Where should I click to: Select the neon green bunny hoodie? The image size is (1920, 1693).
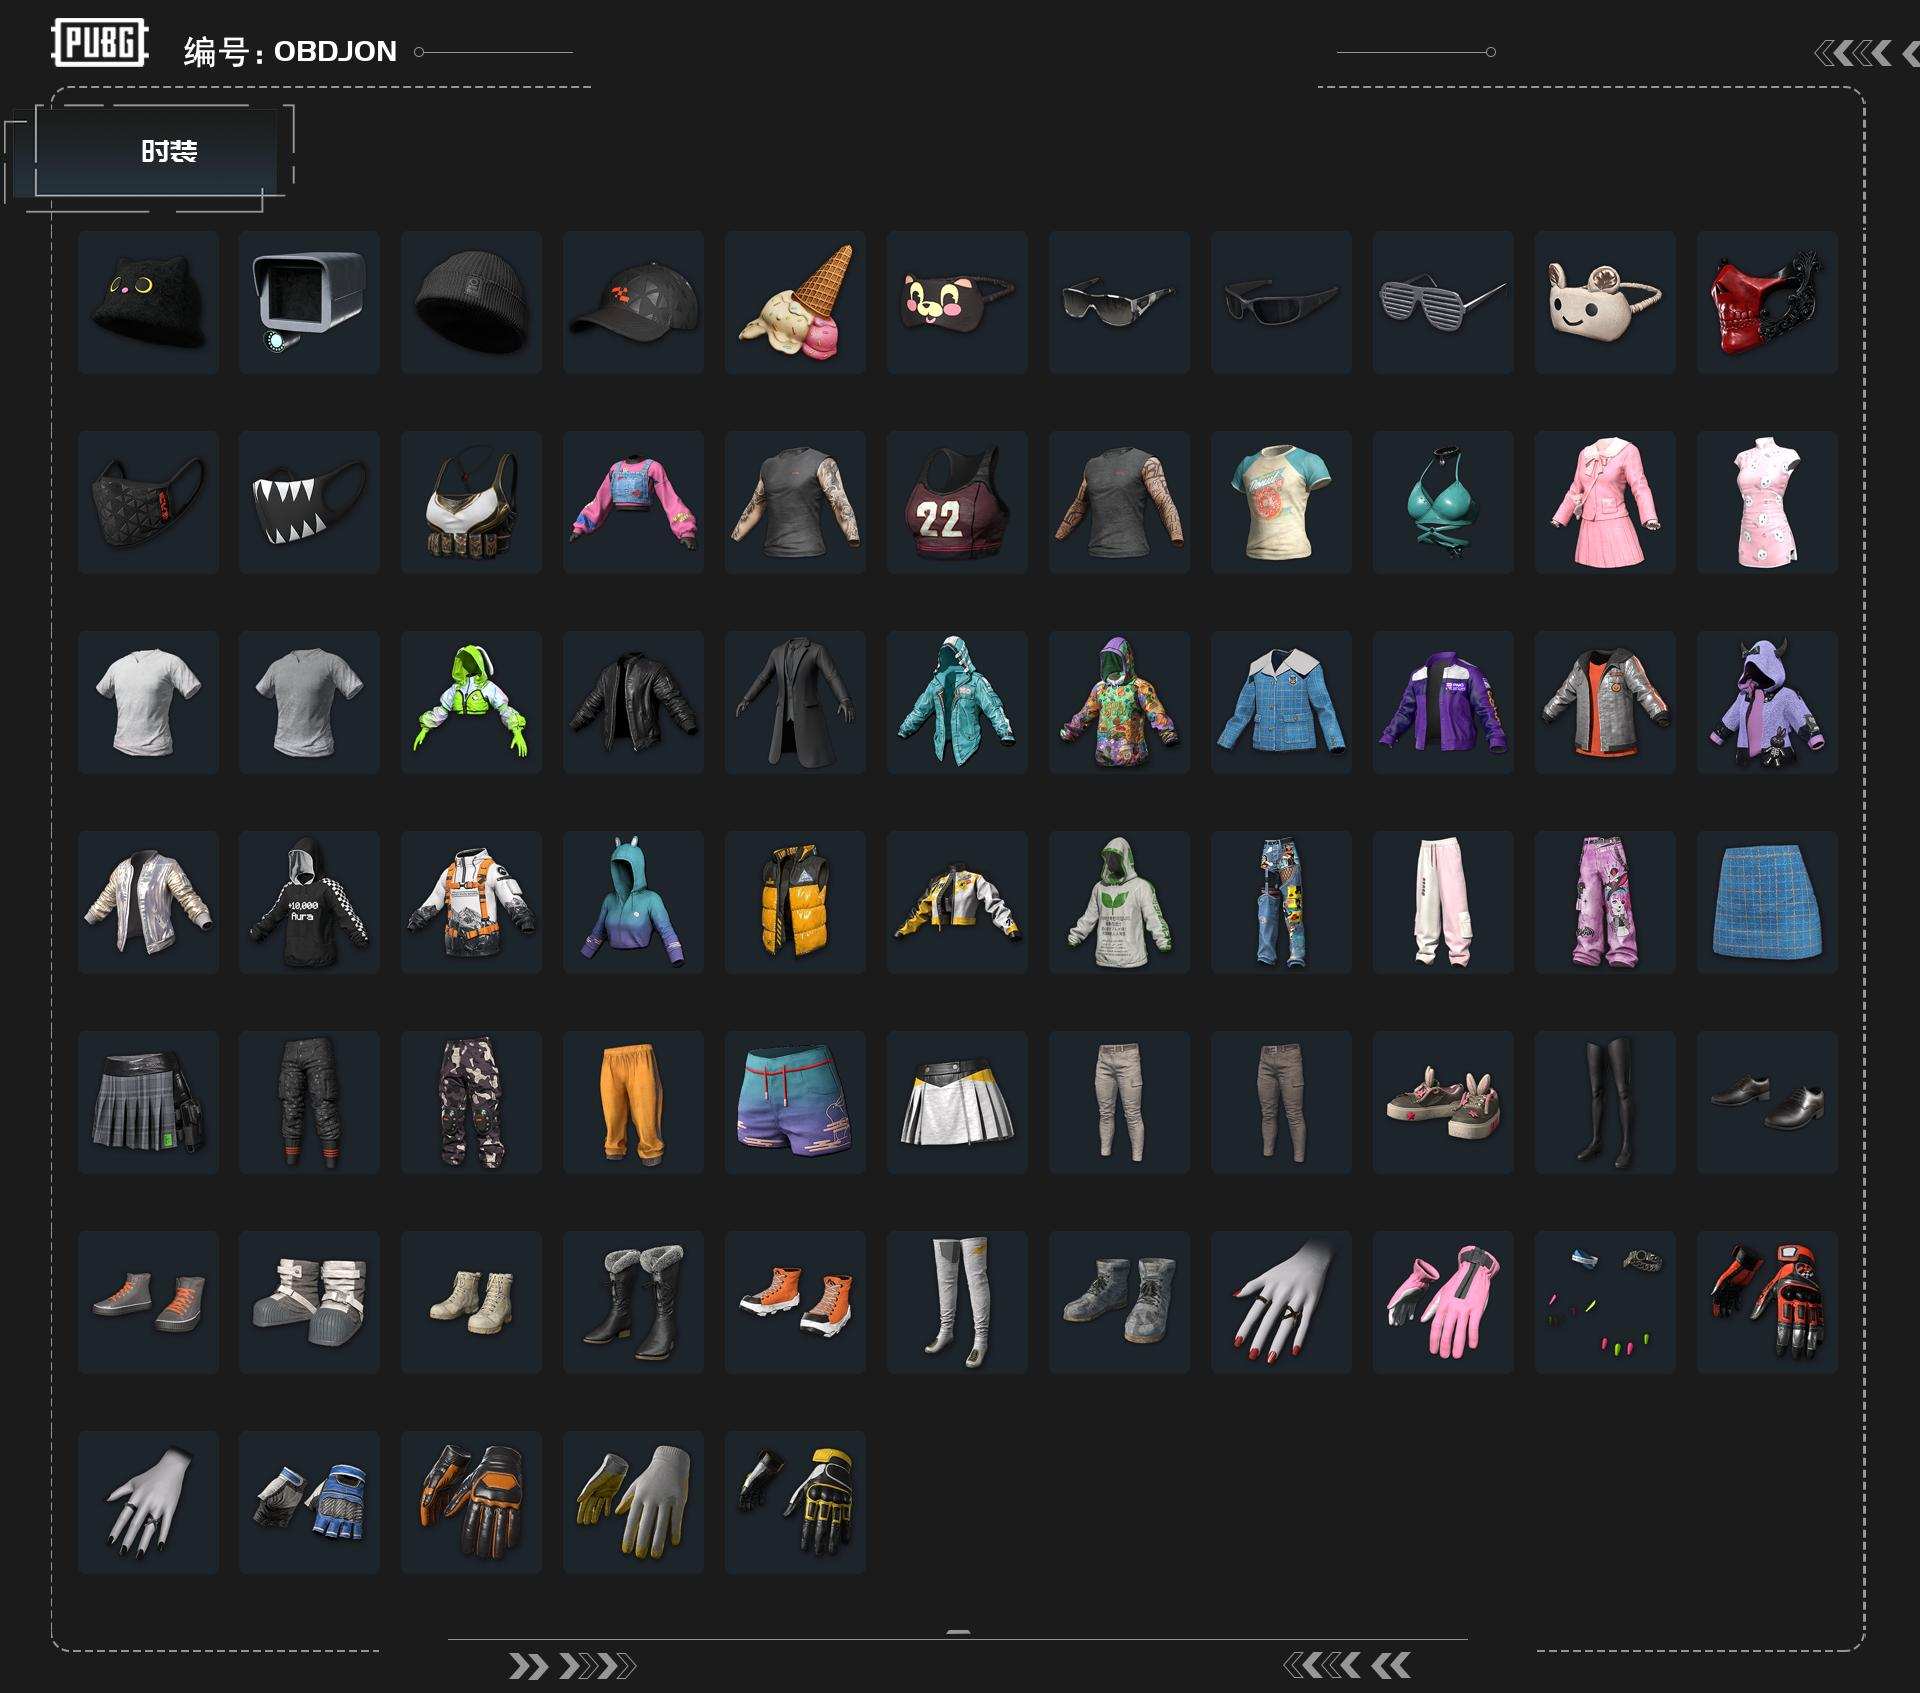[x=471, y=701]
